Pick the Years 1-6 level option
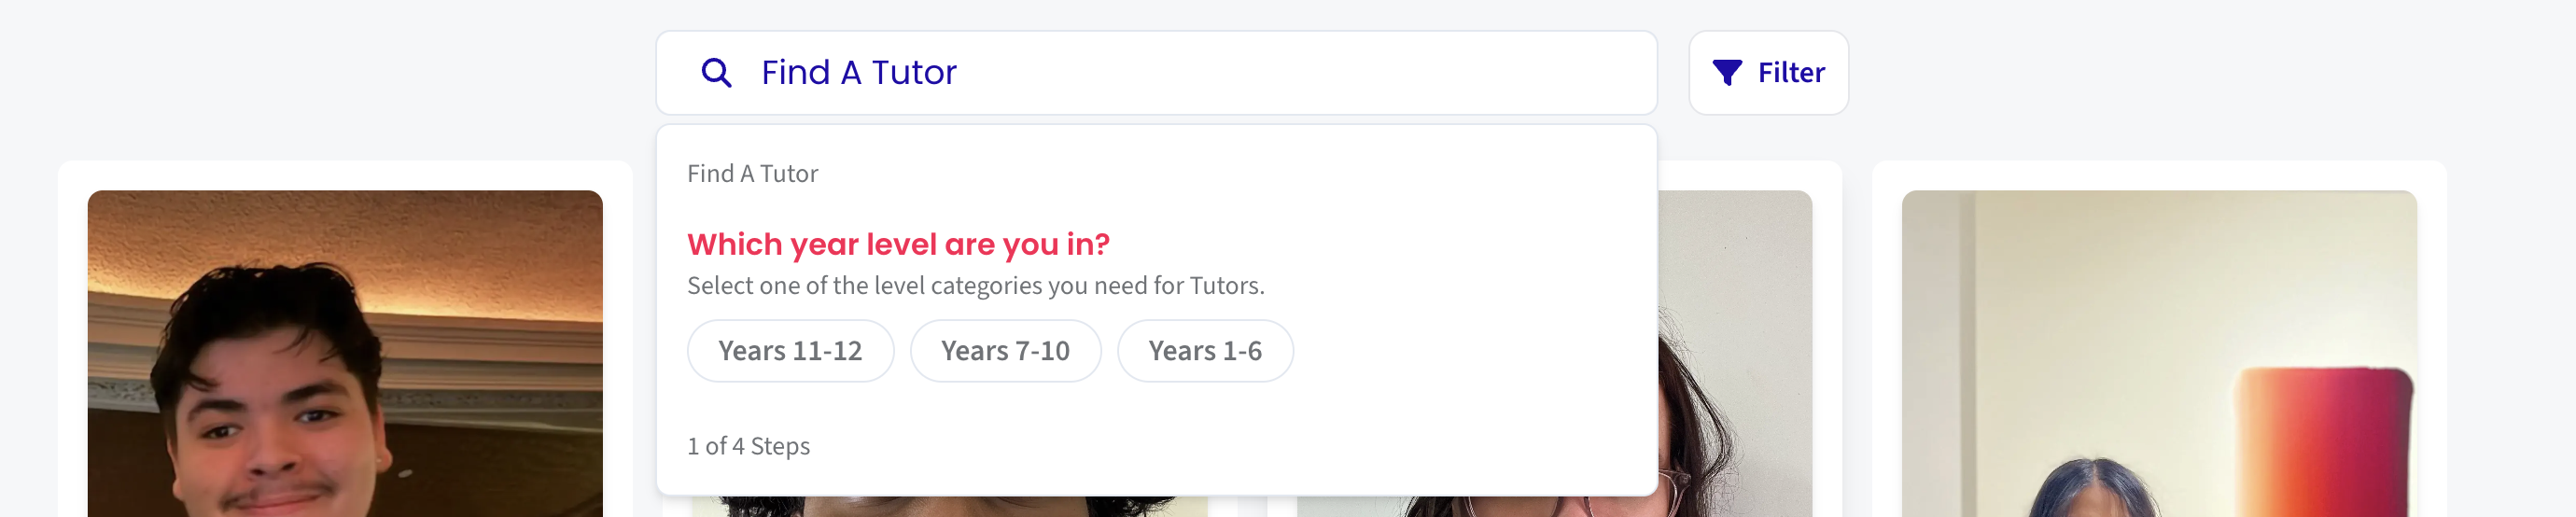The image size is (2576, 517). tap(1204, 351)
